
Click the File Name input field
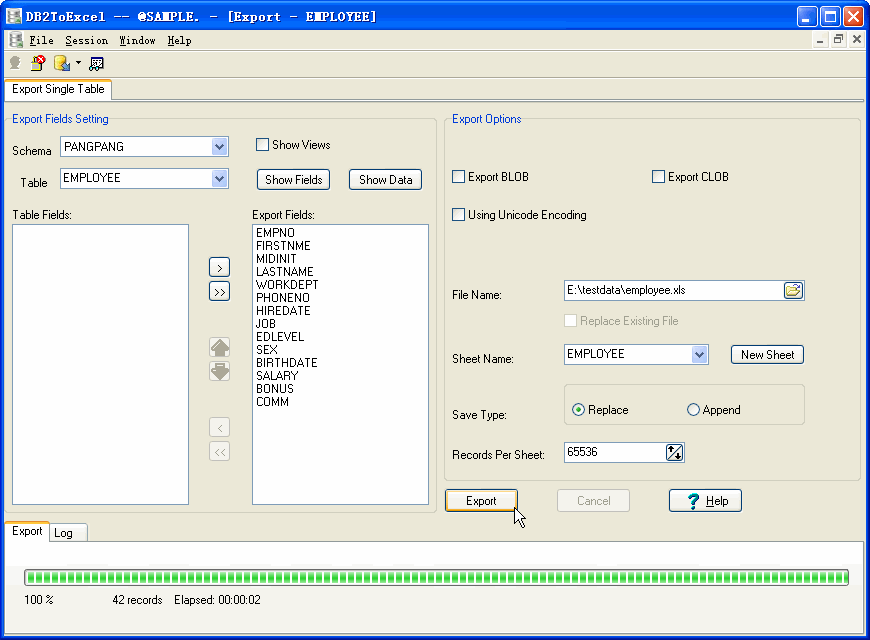[x=674, y=290]
